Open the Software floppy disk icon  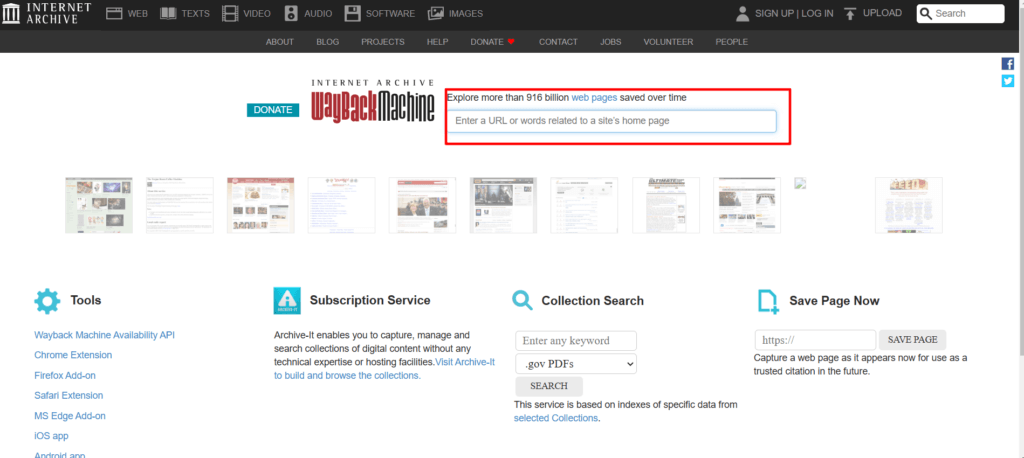[353, 13]
